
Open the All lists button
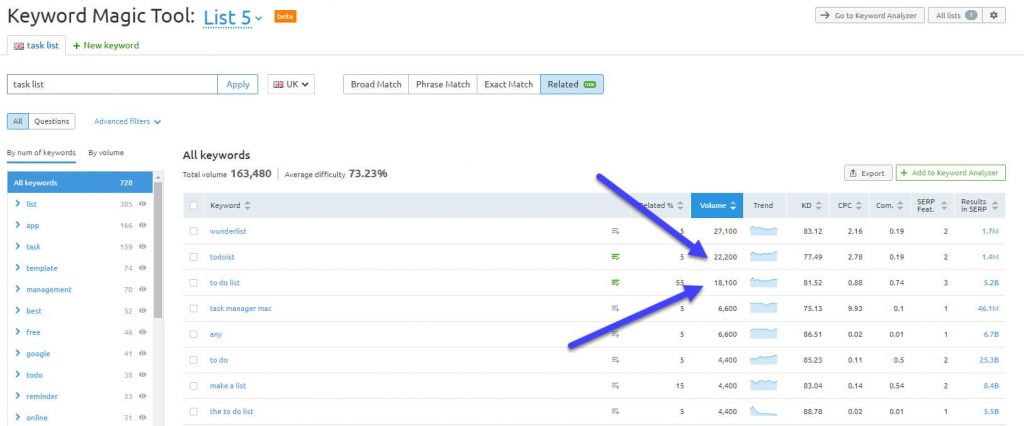(955, 15)
